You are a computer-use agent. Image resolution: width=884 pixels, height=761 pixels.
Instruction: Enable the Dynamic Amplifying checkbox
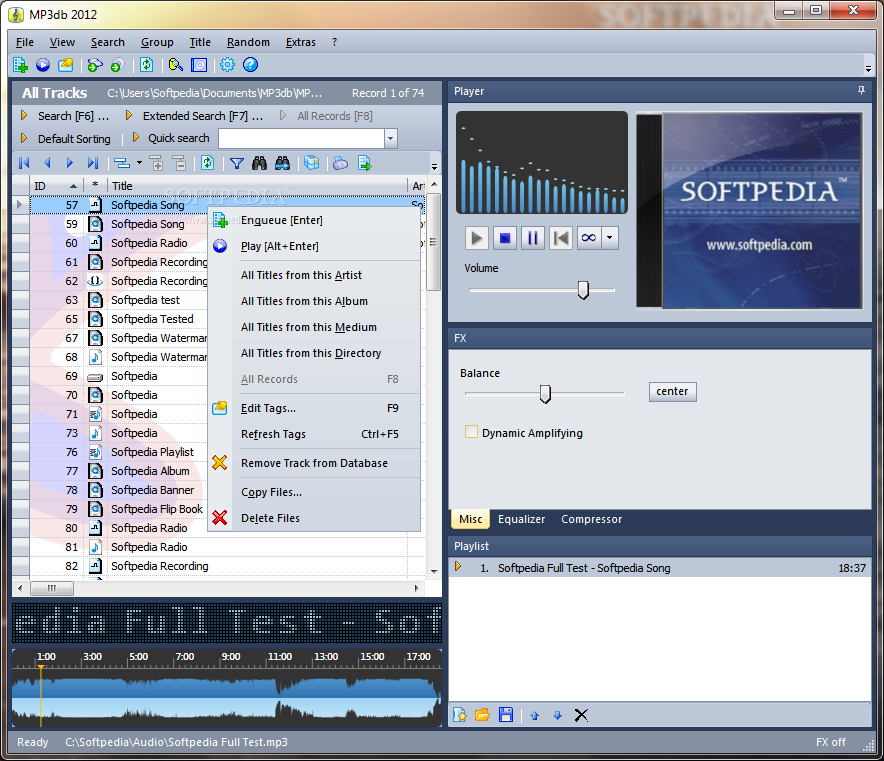tap(471, 432)
